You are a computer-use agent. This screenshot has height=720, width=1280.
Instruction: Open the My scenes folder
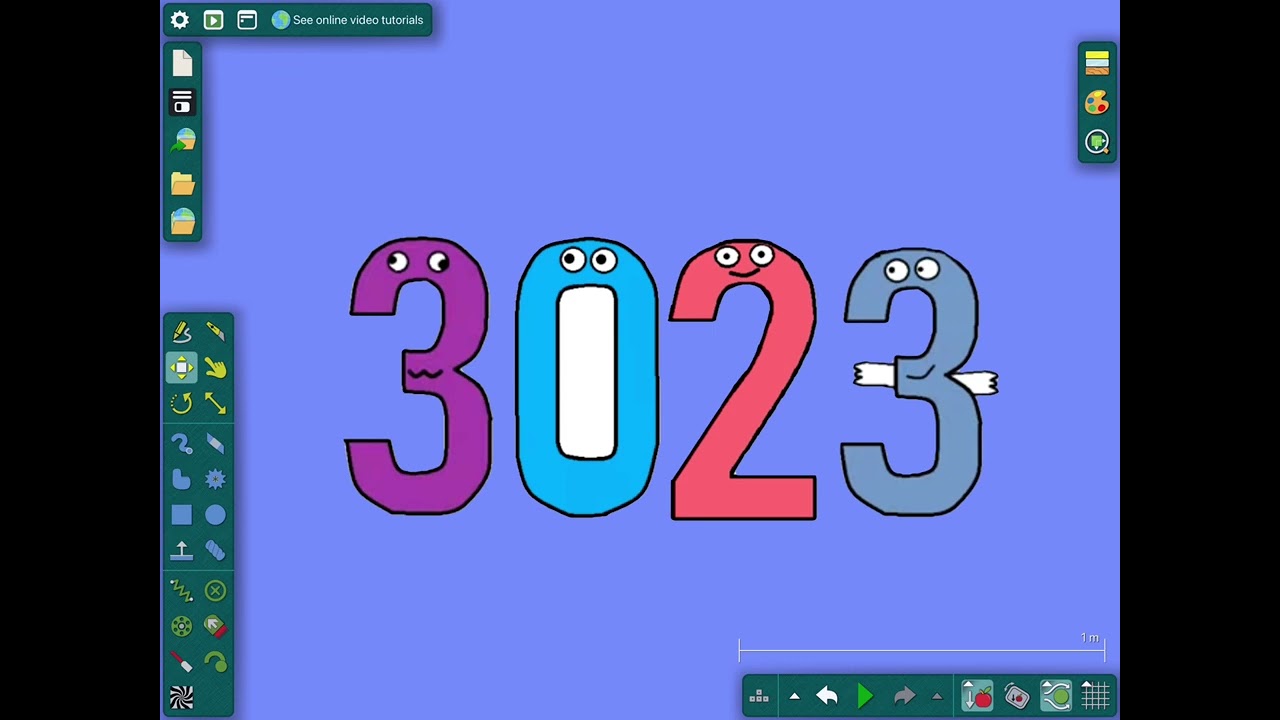click(182, 183)
